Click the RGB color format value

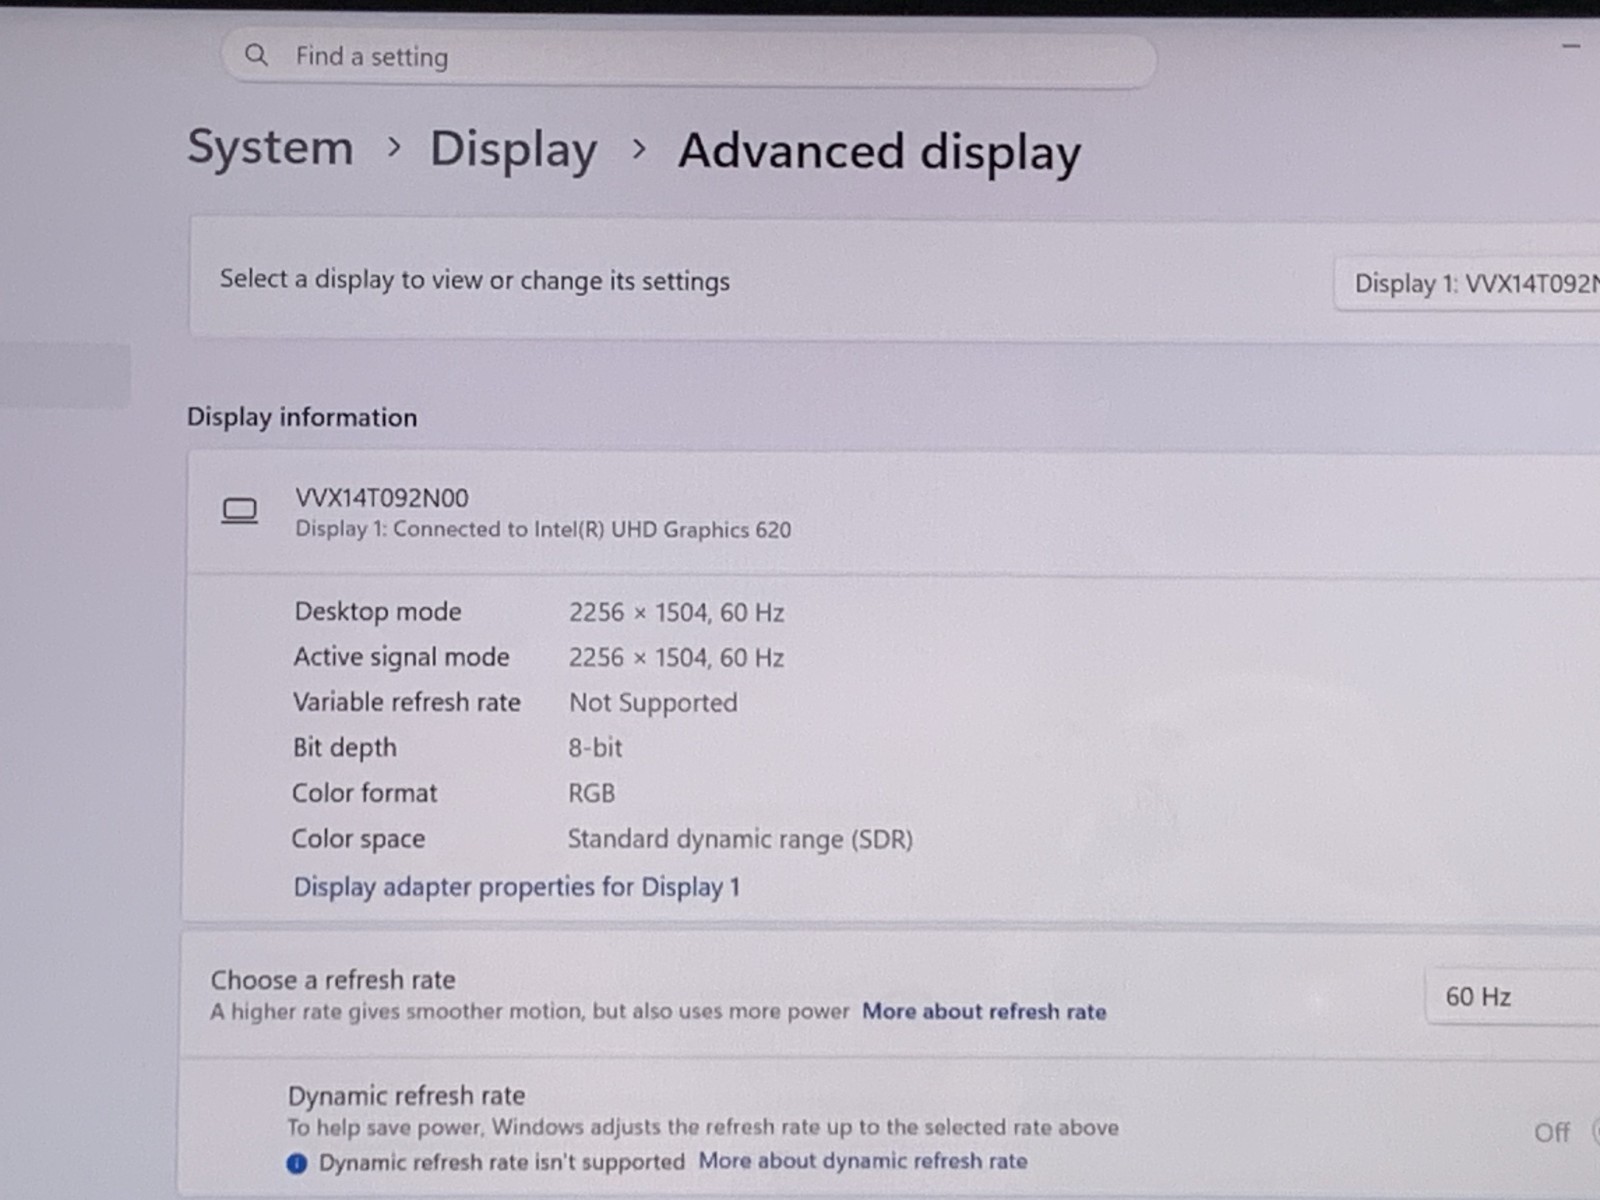[x=592, y=793]
